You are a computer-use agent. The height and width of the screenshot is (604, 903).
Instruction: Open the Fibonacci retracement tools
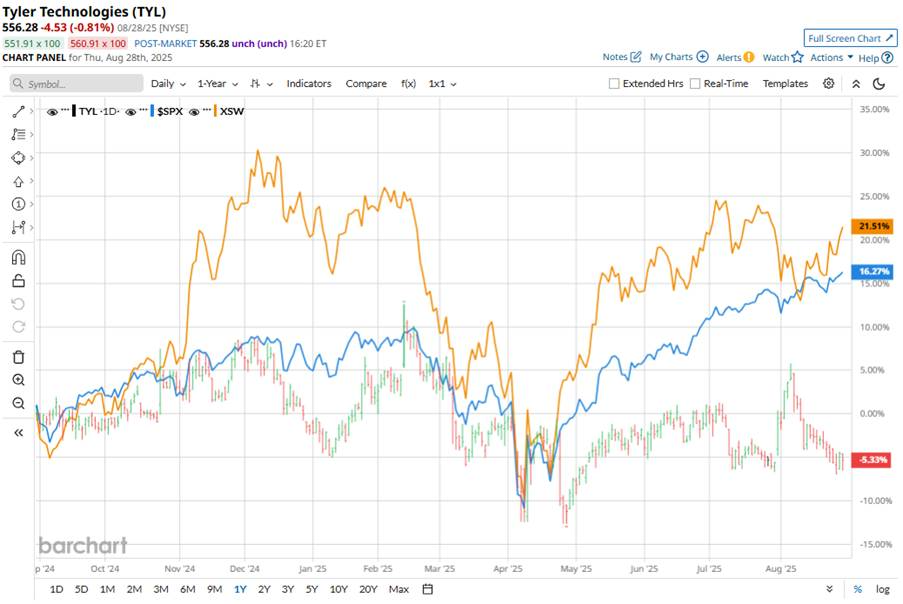click(18, 134)
